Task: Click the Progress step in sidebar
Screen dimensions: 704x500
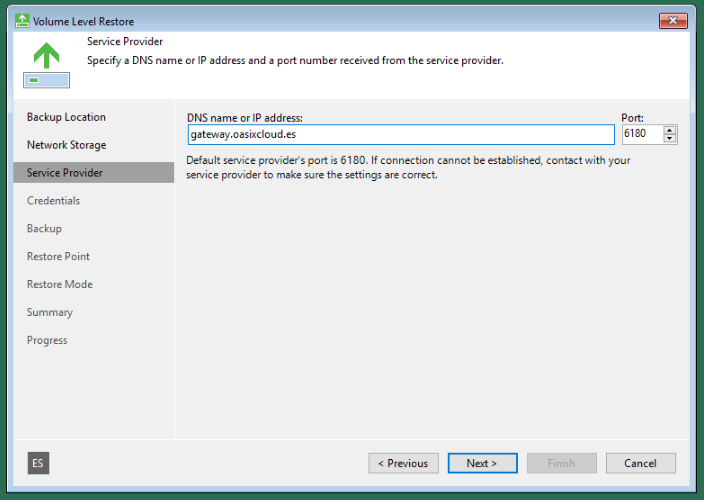Action: pyautogui.click(x=47, y=341)
